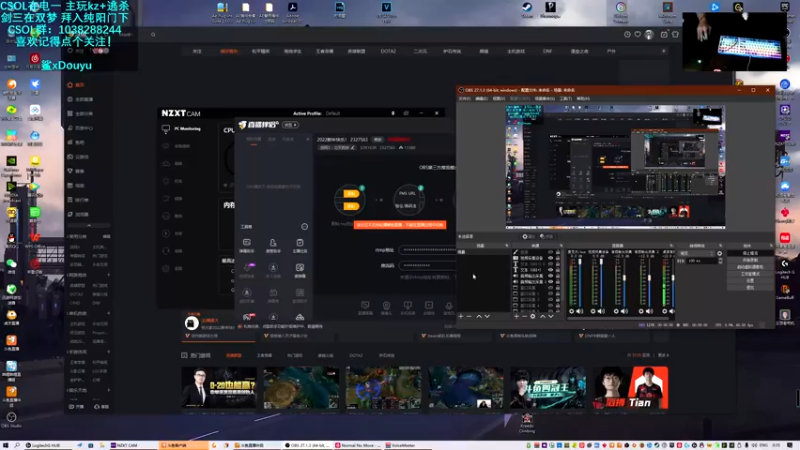Viewport: 800px width, 450px height.
Task: Click the rtmp地址 field in 直播伴侣
Action: coord(428,250)
